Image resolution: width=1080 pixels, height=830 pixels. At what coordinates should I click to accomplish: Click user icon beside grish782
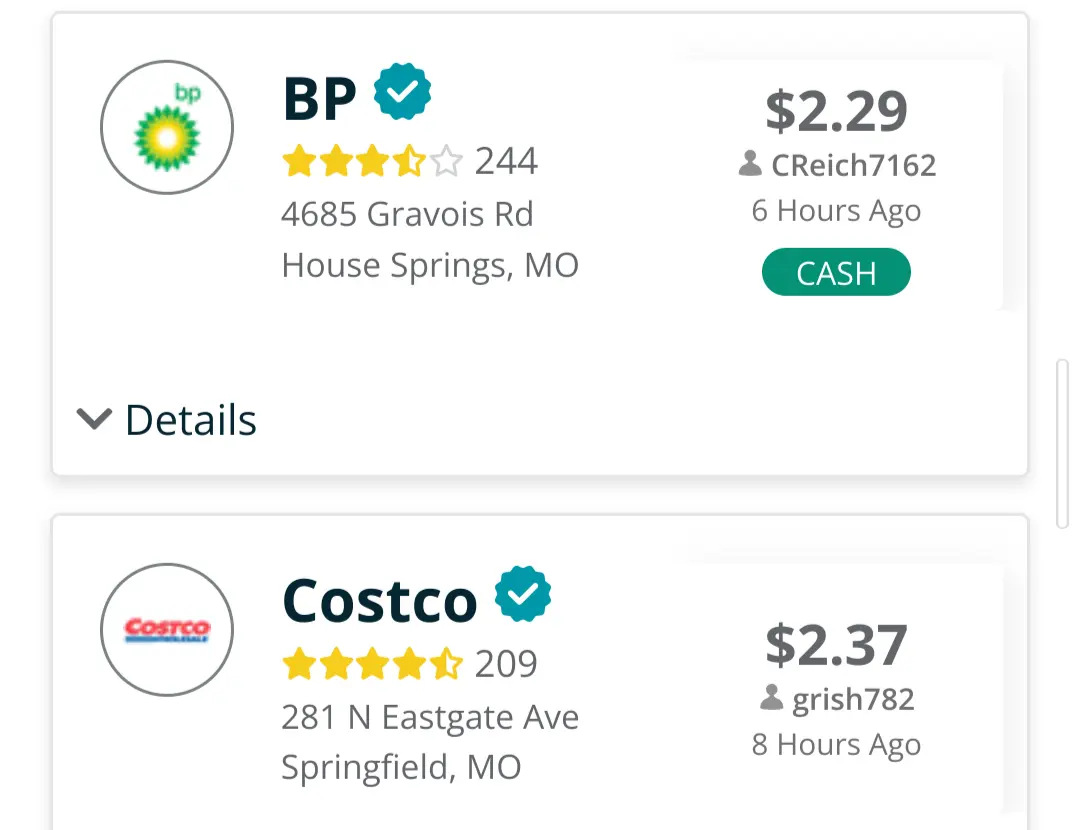click(771, 698)
